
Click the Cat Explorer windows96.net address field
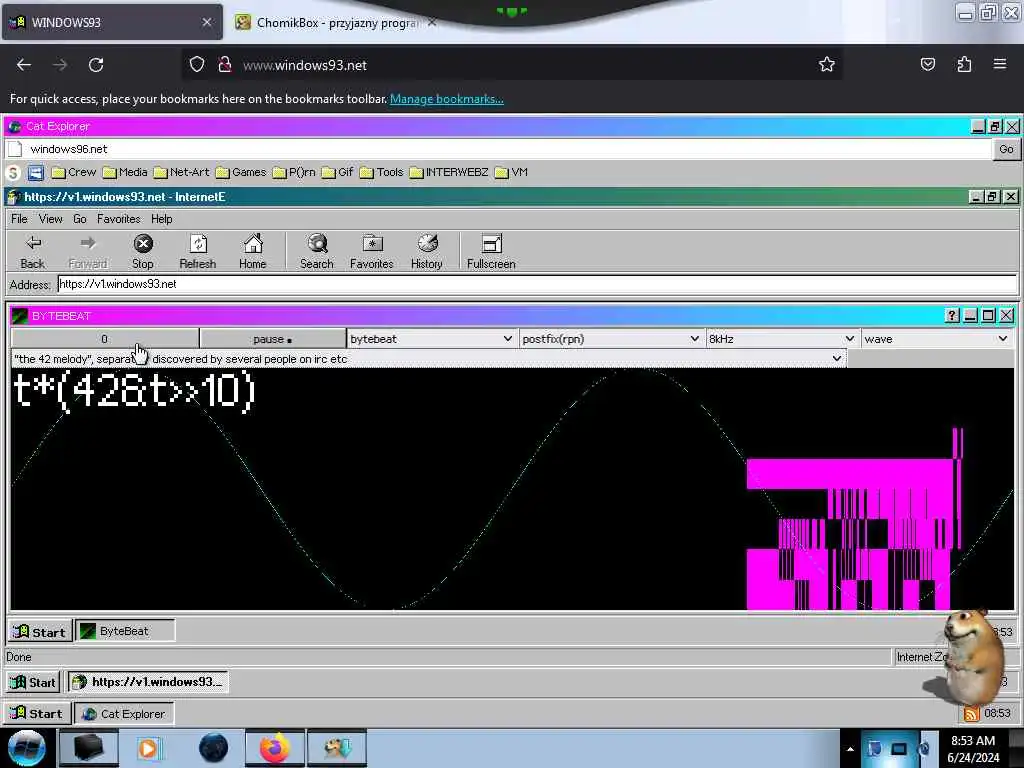500,149
